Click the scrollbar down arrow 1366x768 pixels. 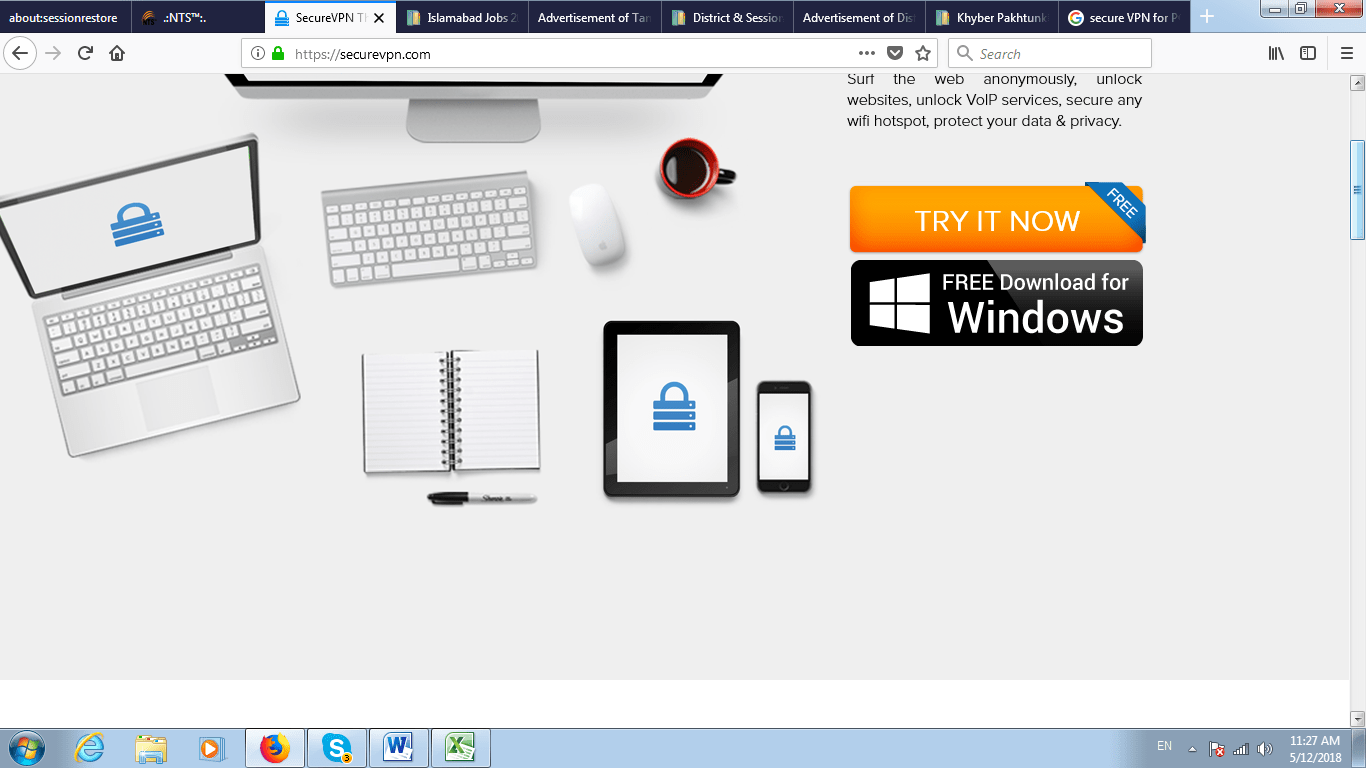(1357, 718)
